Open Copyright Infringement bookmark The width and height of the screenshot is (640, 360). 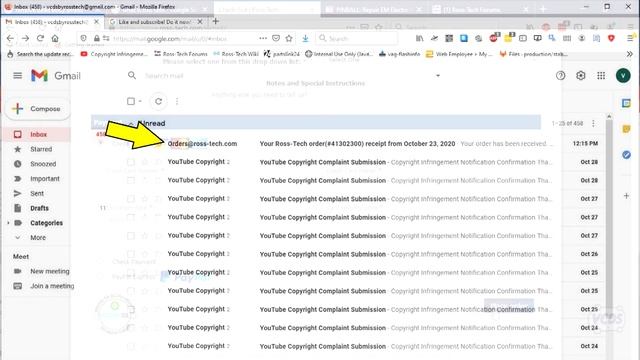114,54
